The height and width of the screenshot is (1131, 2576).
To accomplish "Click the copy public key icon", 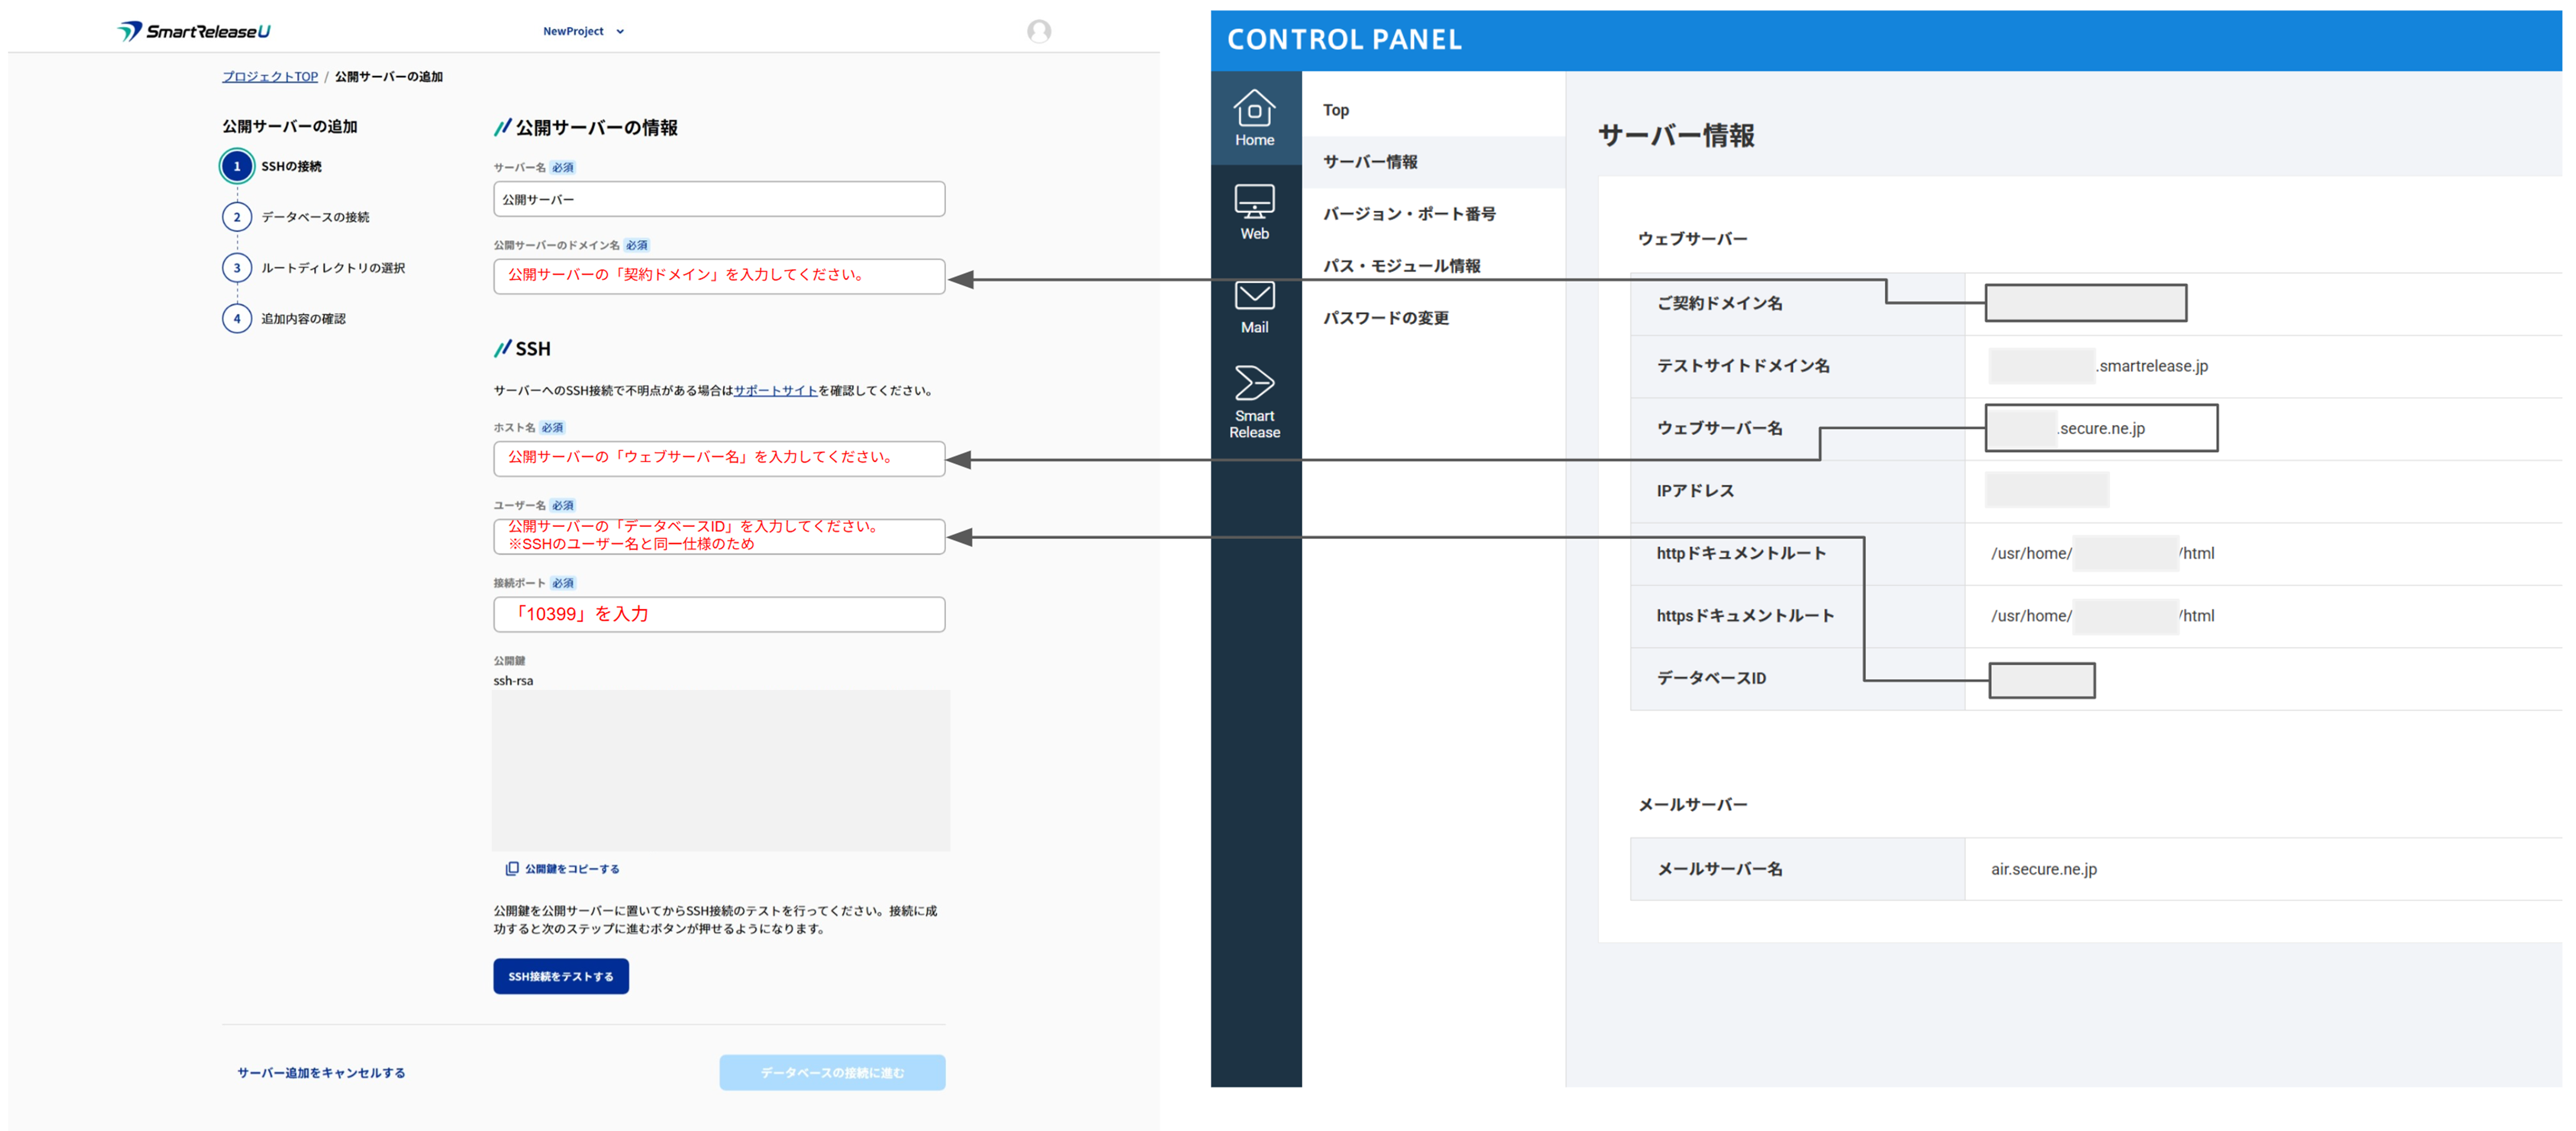I will point(512,868).
